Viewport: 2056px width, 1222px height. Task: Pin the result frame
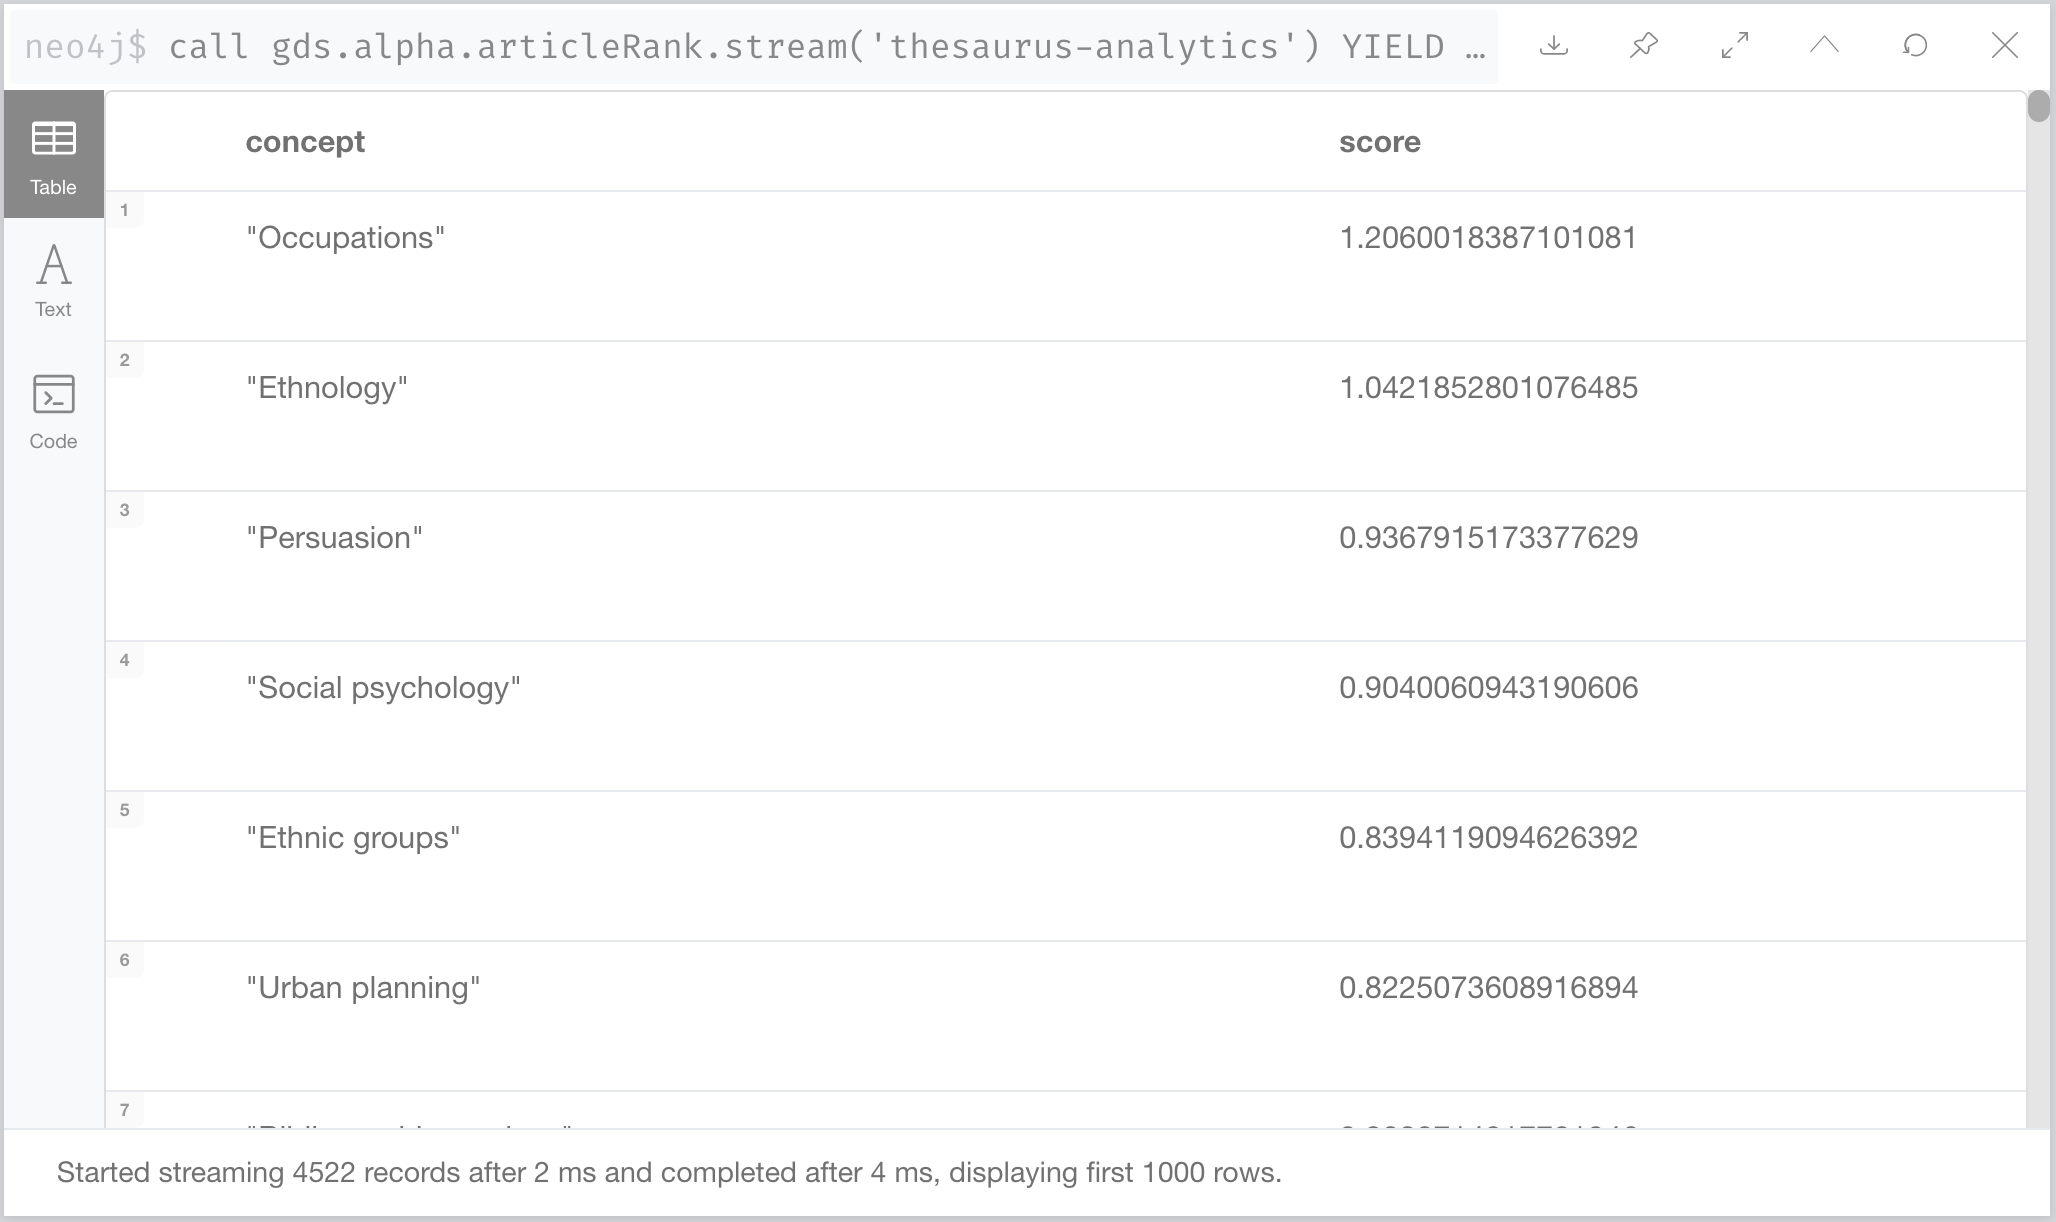pos(1644,46)
